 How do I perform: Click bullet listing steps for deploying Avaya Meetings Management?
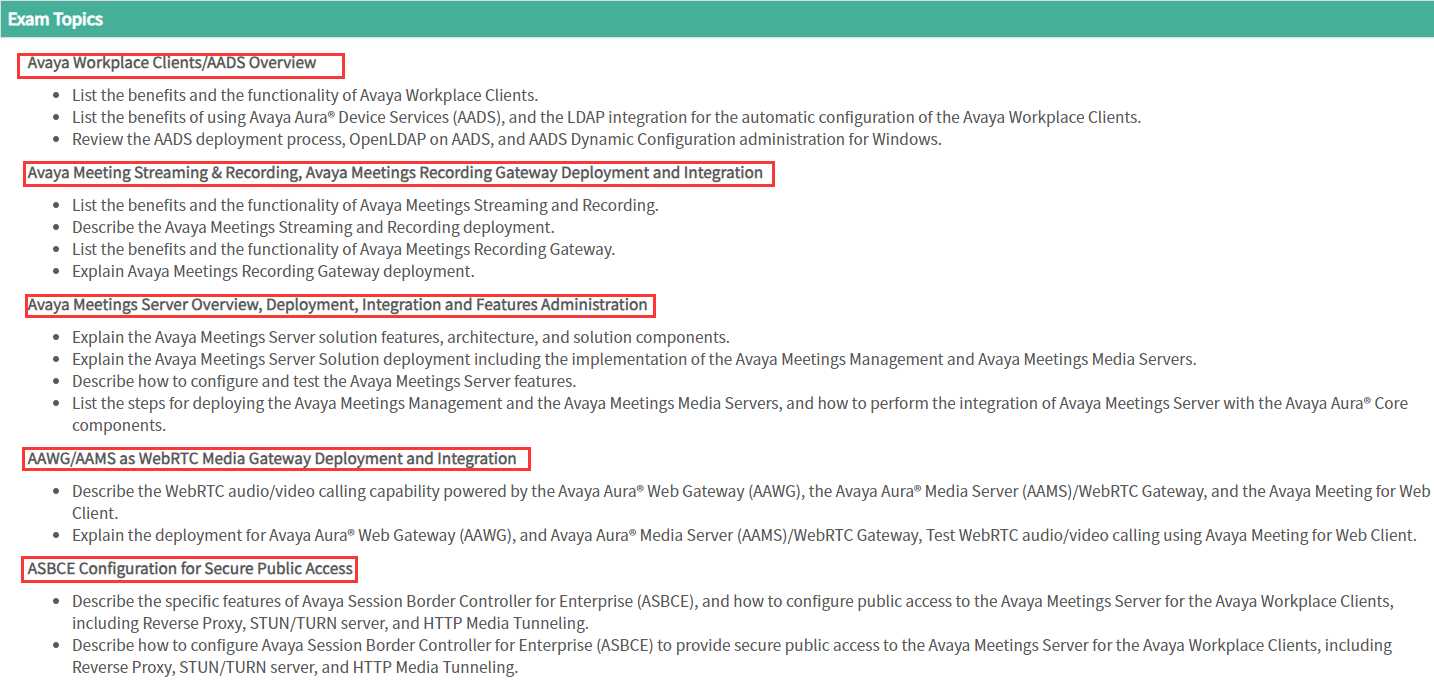(x=740, y=414)
